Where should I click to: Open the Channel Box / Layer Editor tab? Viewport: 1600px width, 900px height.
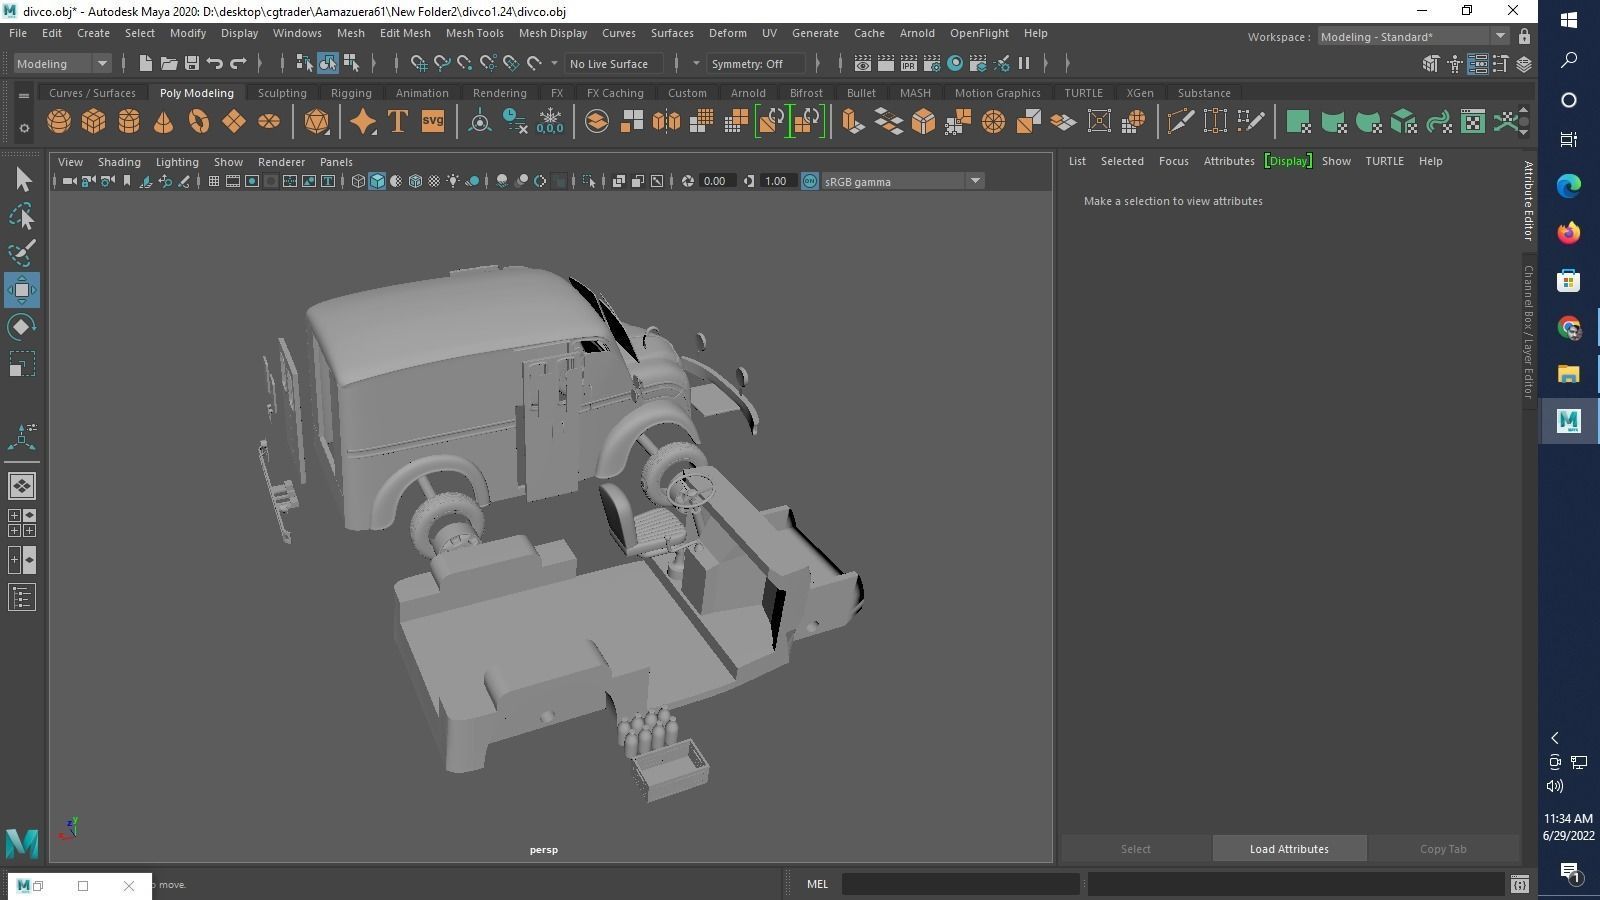coord(1528,332)
